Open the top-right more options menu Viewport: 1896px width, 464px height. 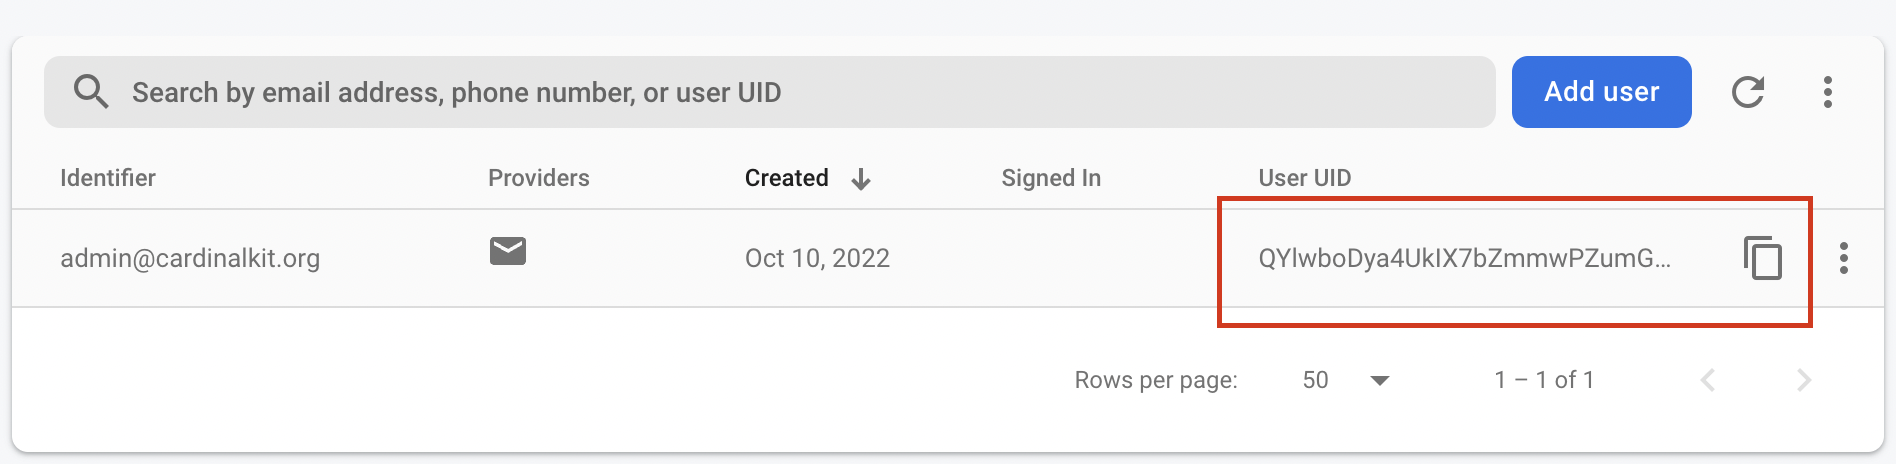coord(1827,92)
